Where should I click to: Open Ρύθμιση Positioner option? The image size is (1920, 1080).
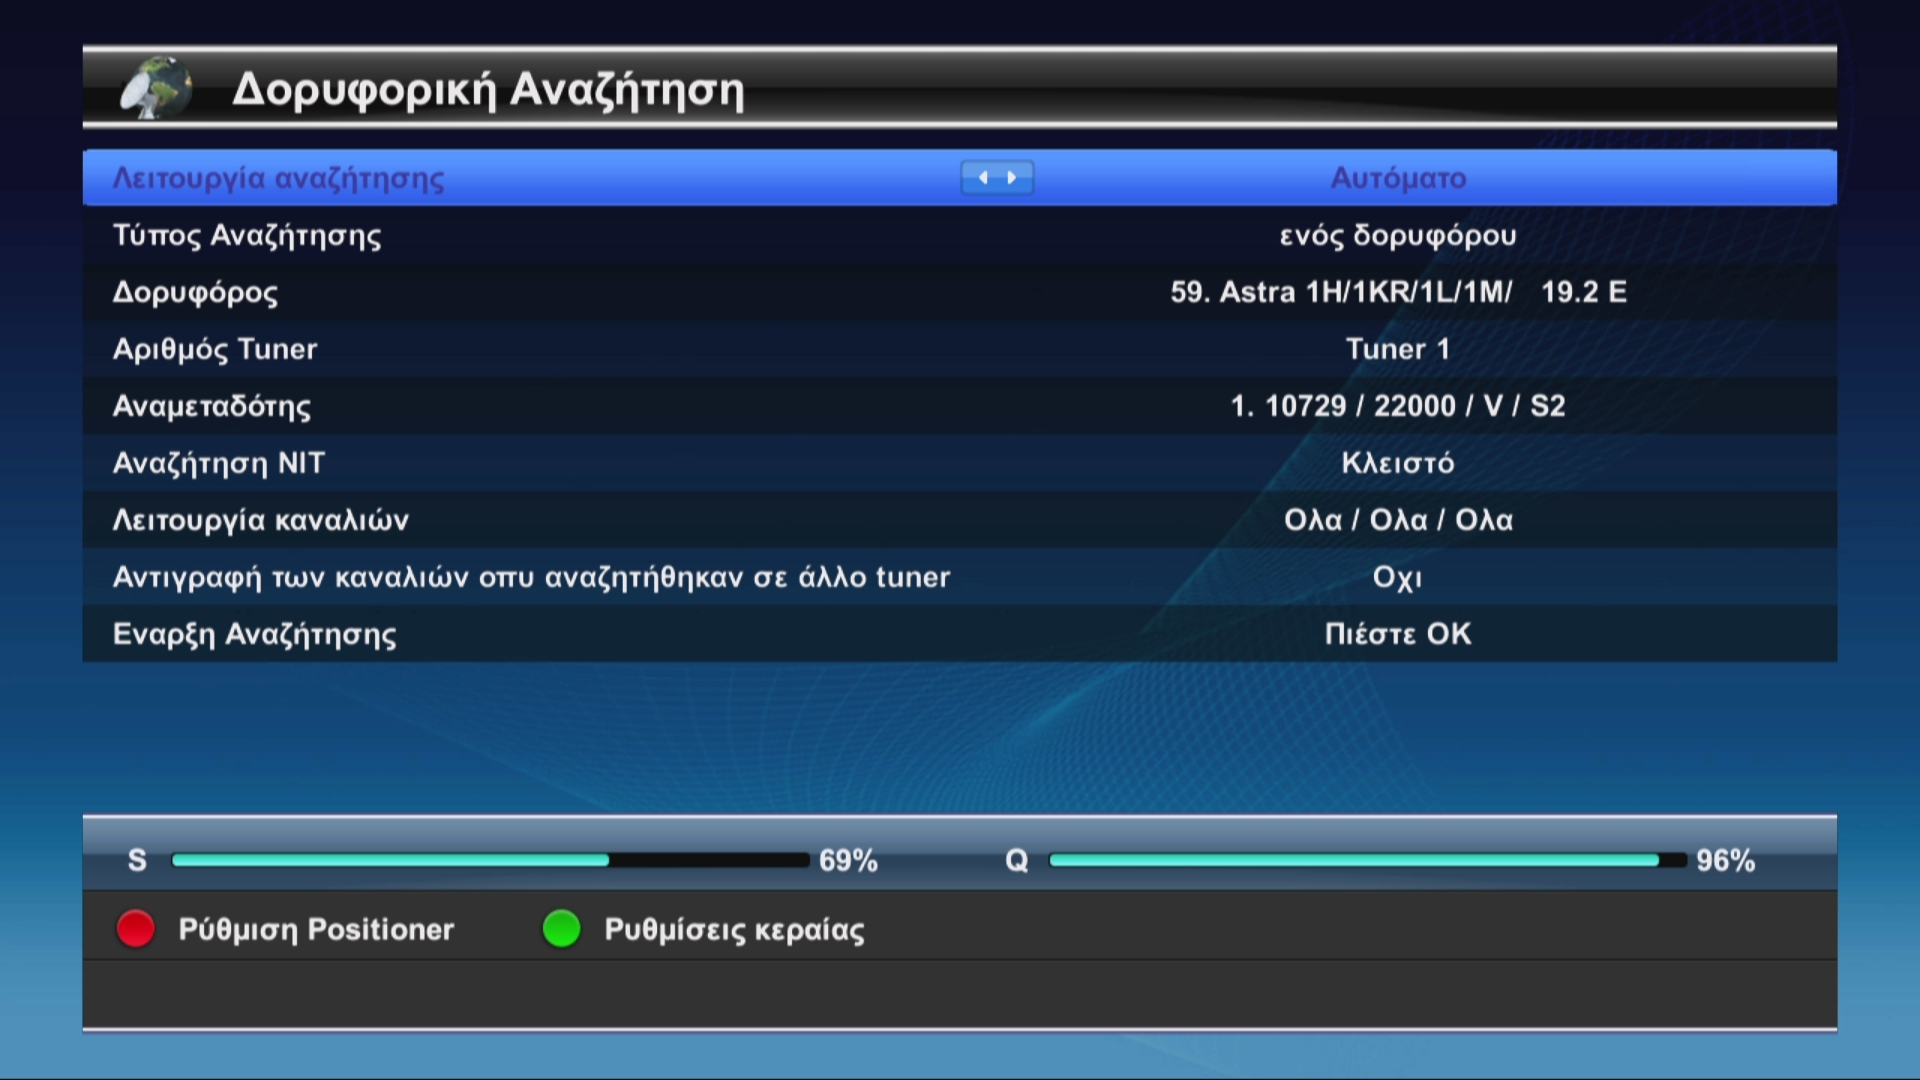[x=316, y=930]
